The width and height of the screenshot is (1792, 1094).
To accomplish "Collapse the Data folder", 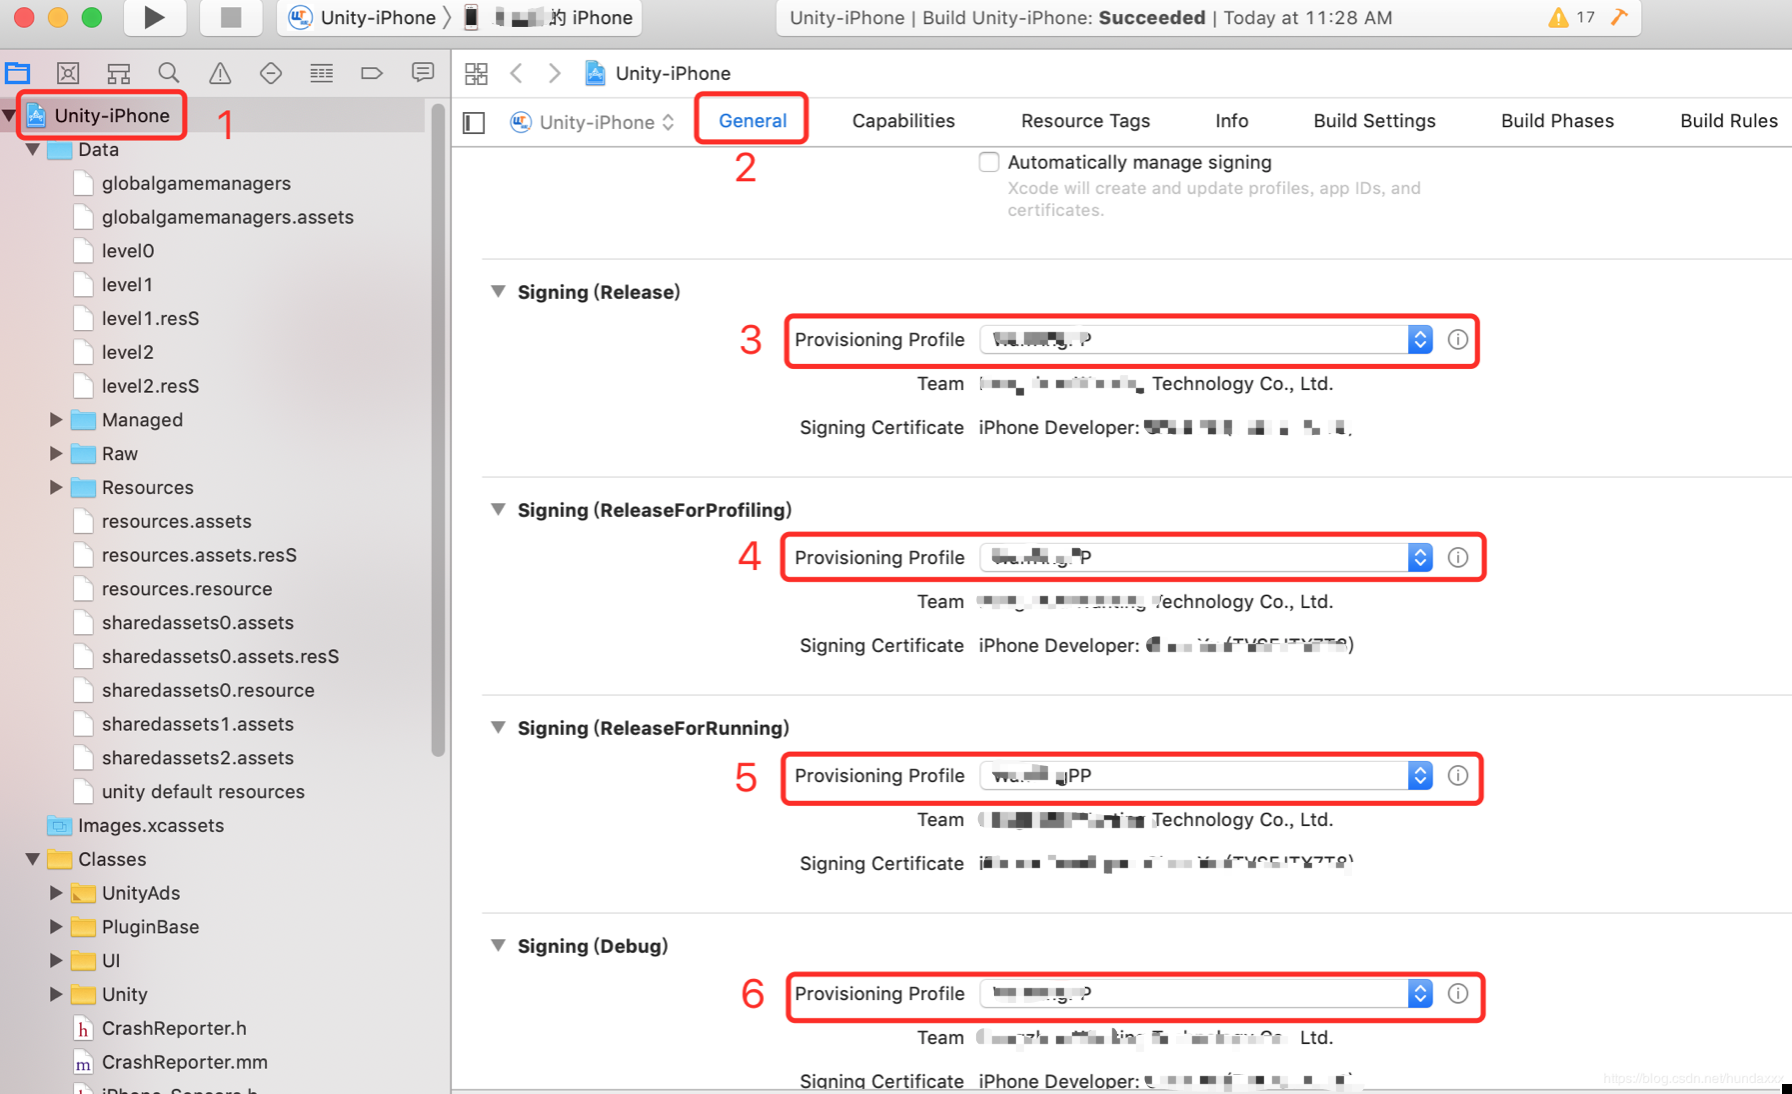I will pos(33,150).
